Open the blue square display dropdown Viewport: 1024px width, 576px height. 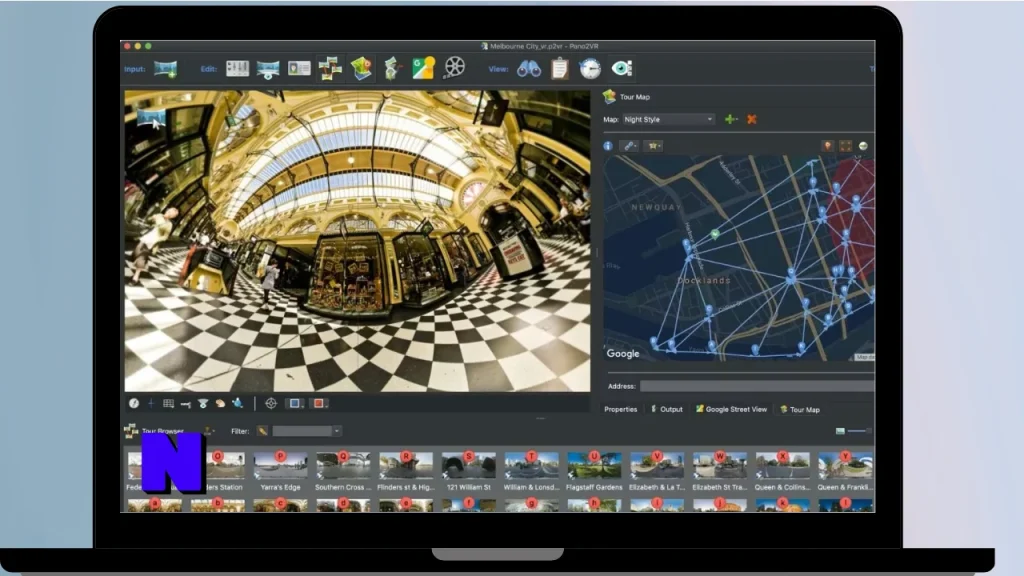295,404
